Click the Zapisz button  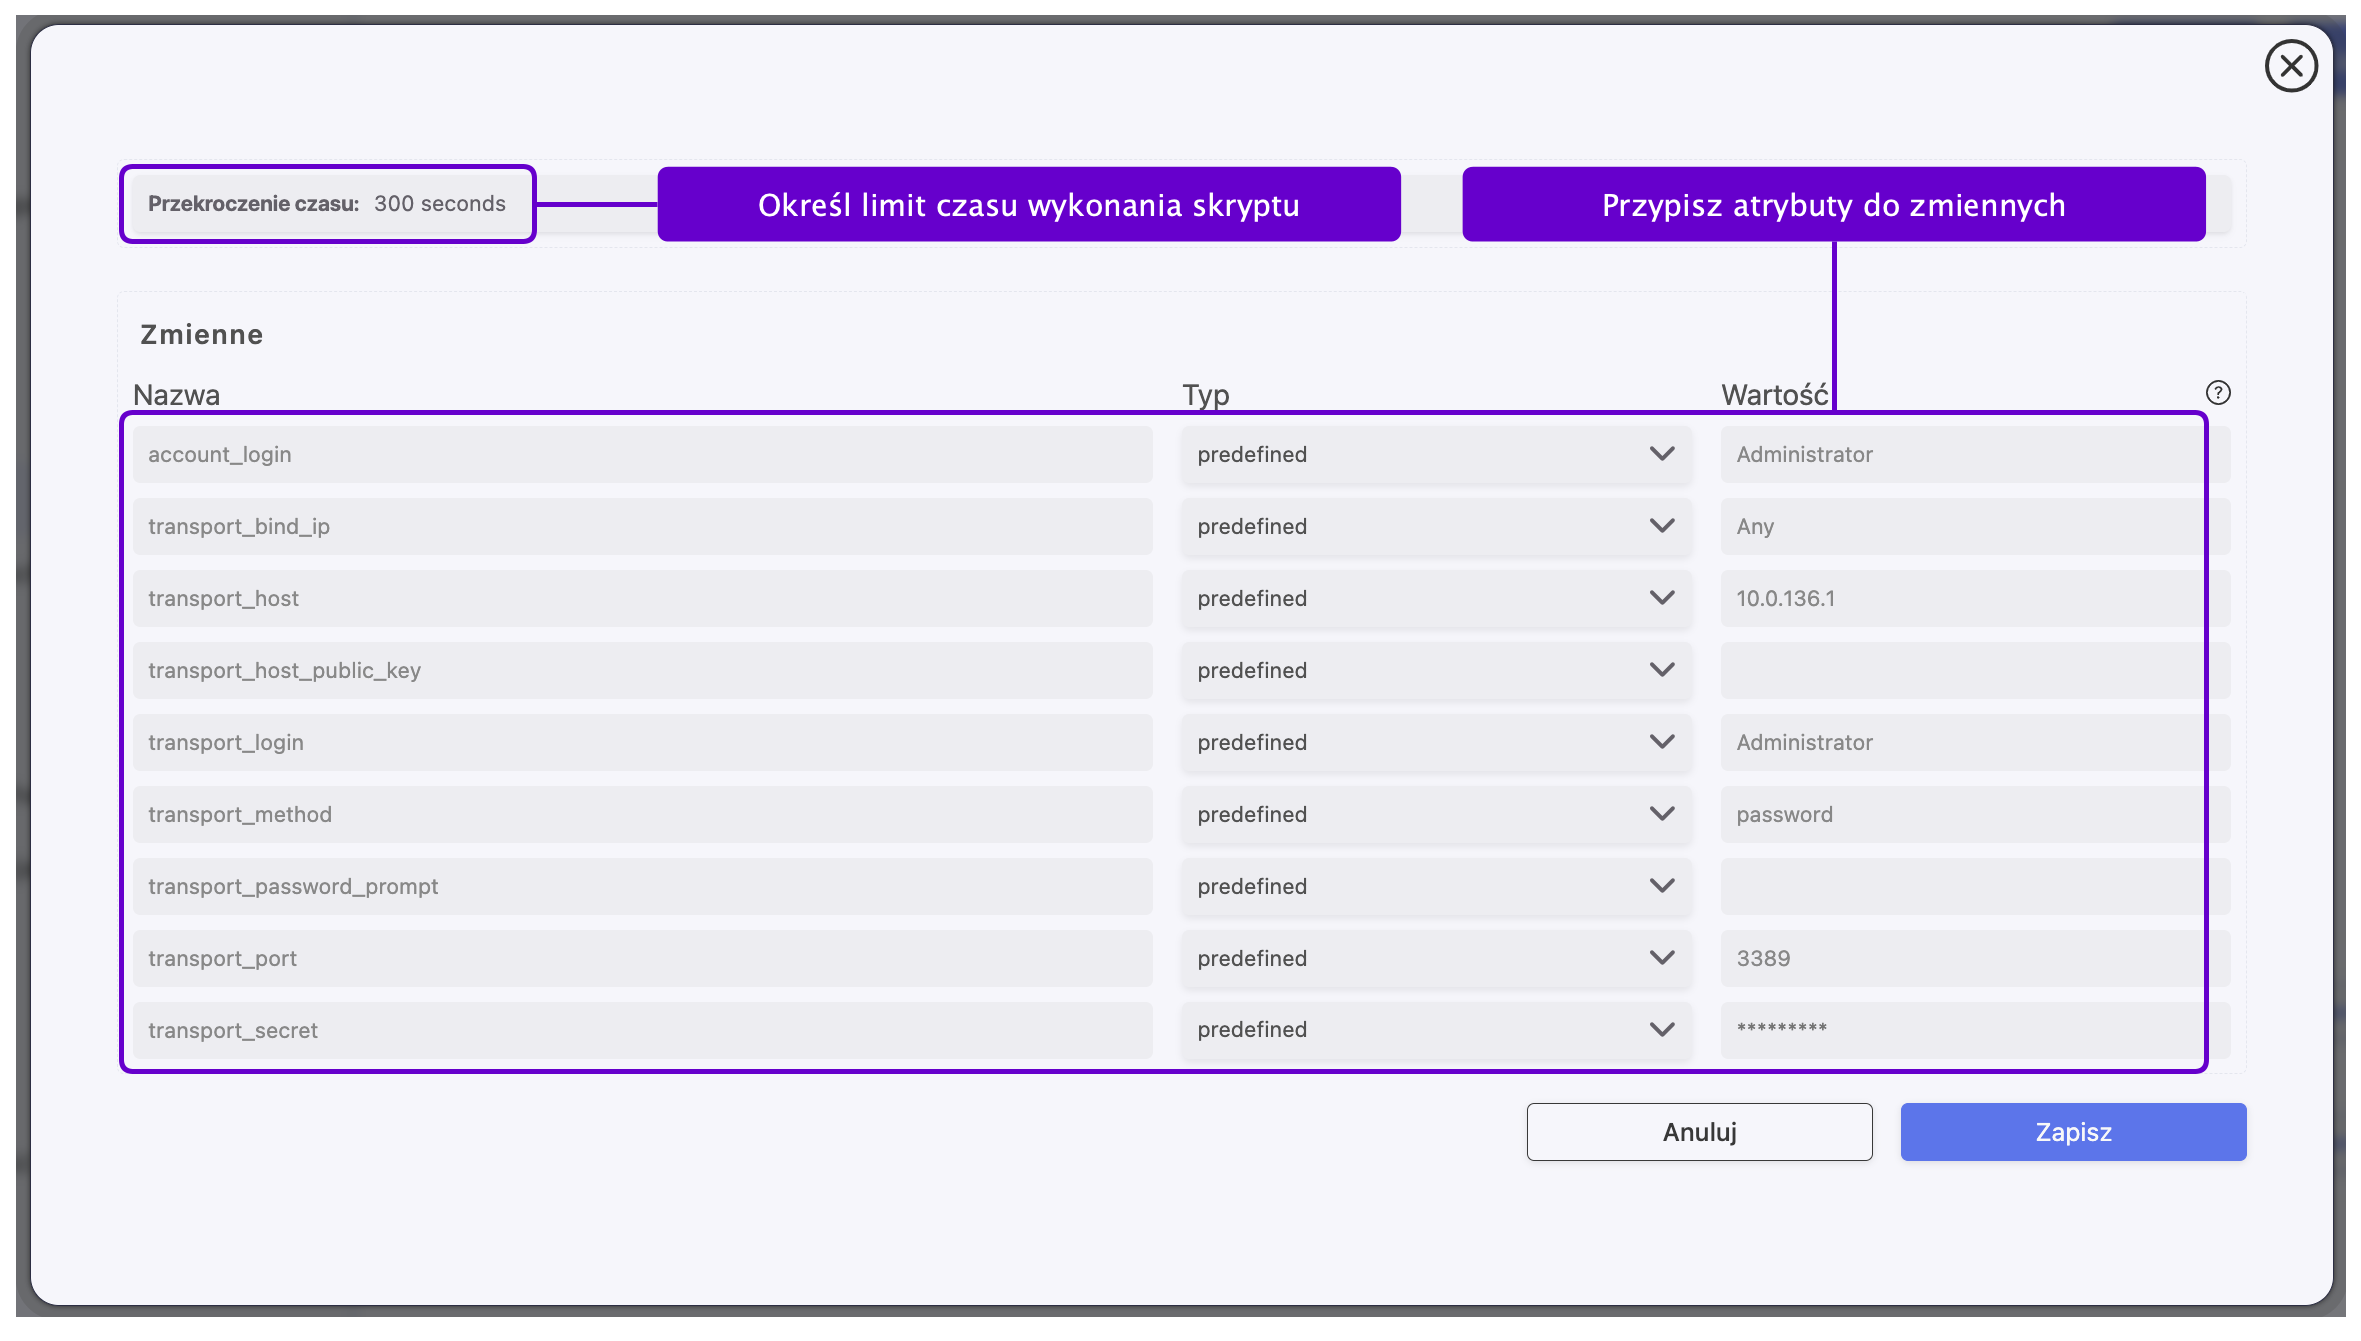pyautogui.click(x=2072, y=1132)
